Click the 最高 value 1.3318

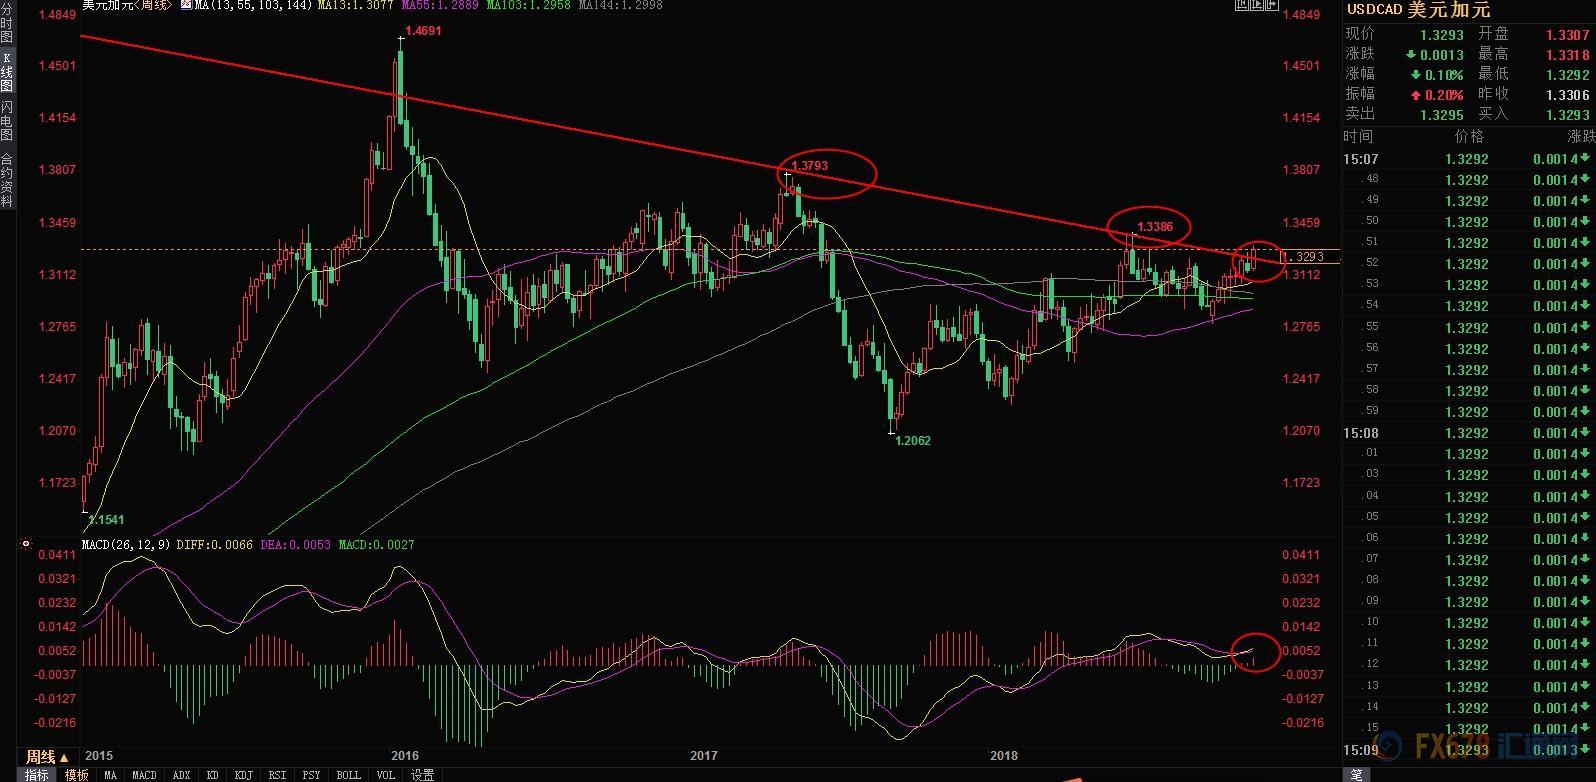click(1567, 55)
